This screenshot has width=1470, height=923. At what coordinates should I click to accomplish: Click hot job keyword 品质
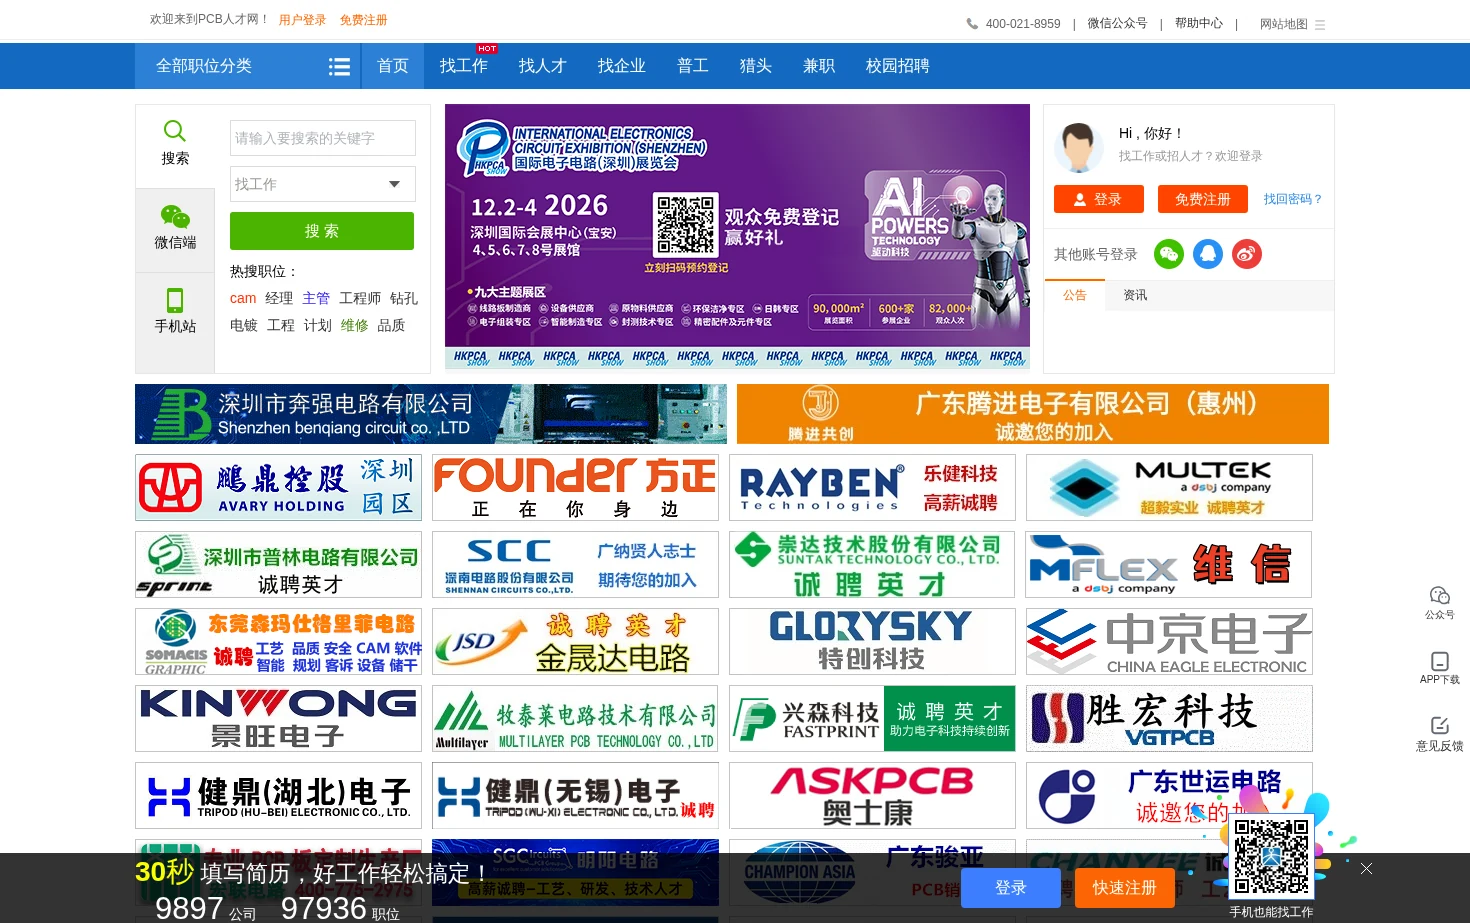tap(391, 325)
